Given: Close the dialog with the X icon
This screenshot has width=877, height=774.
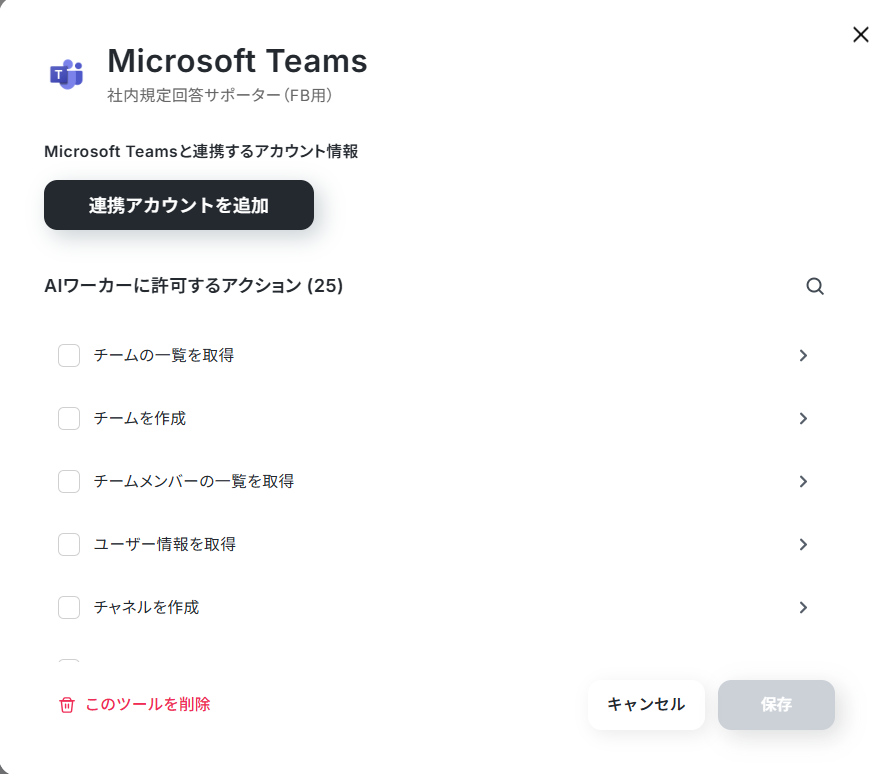Looking at the screenshot, I should point(860,35).
